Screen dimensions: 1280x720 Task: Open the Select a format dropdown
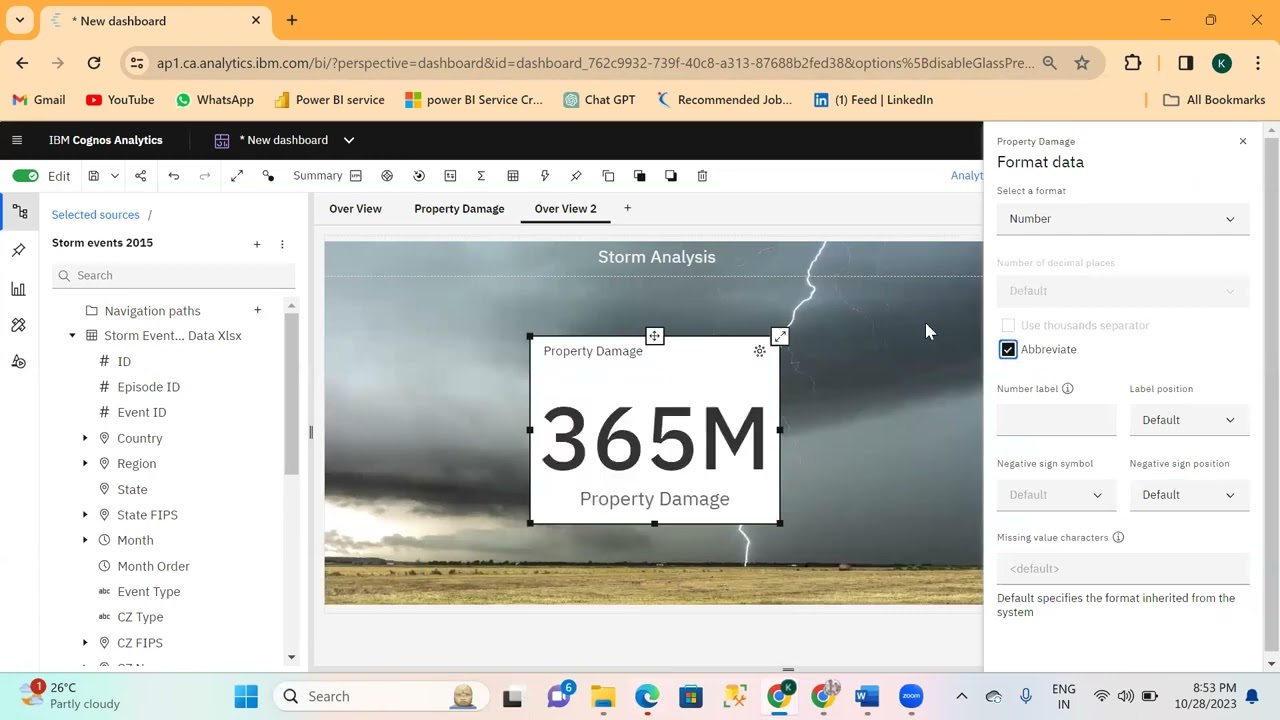click(x=1123, y=219)
